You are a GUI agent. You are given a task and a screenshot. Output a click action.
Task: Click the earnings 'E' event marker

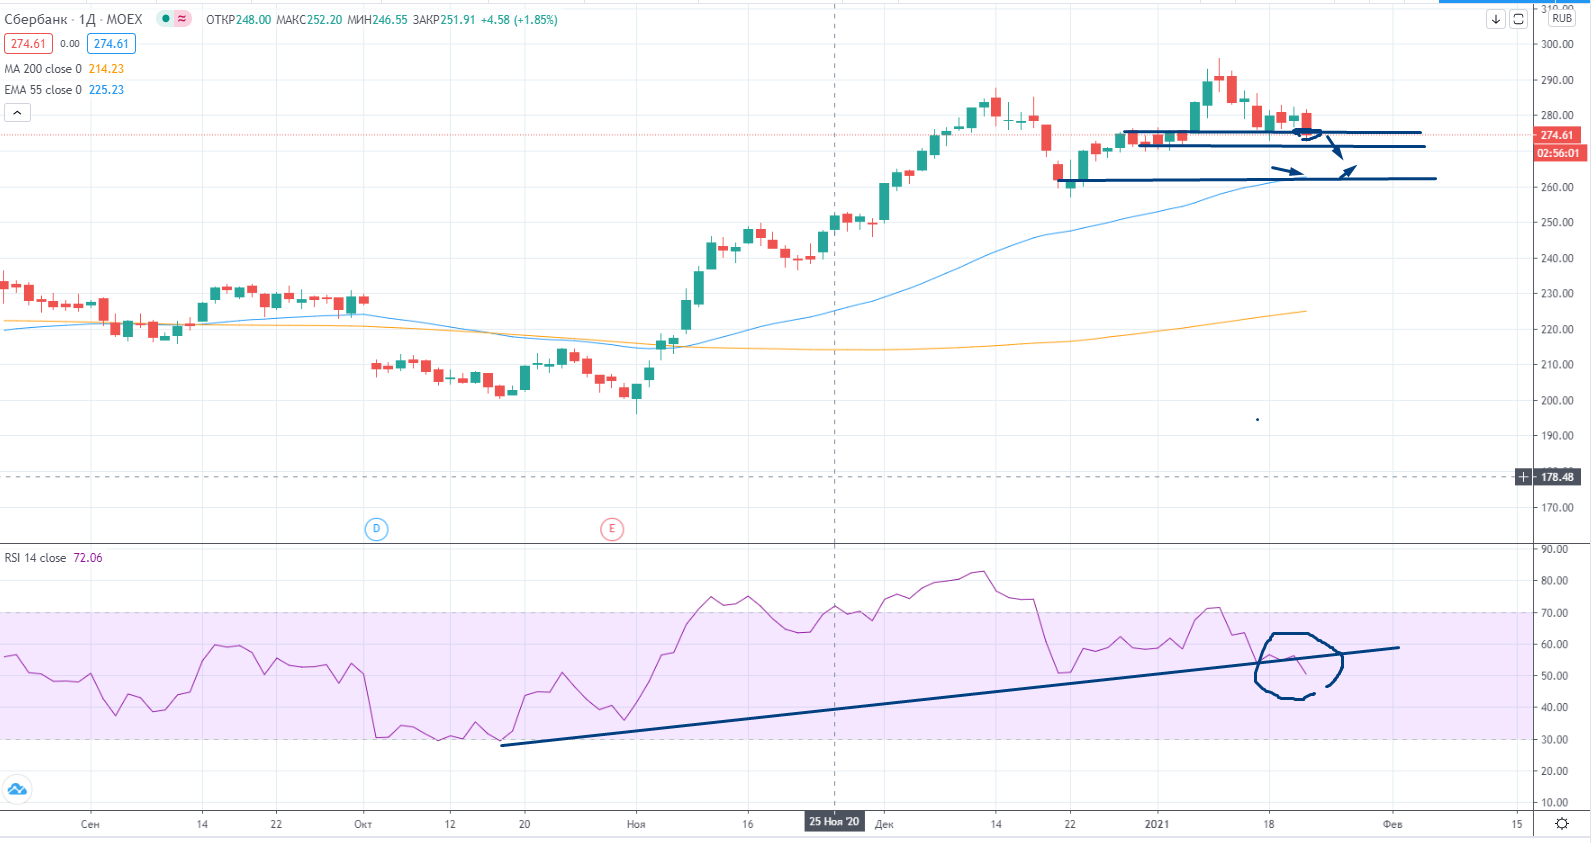coord(612,529)
